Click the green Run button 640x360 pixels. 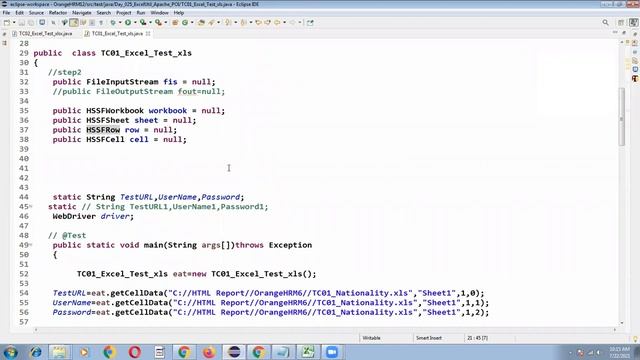(128, 22)
